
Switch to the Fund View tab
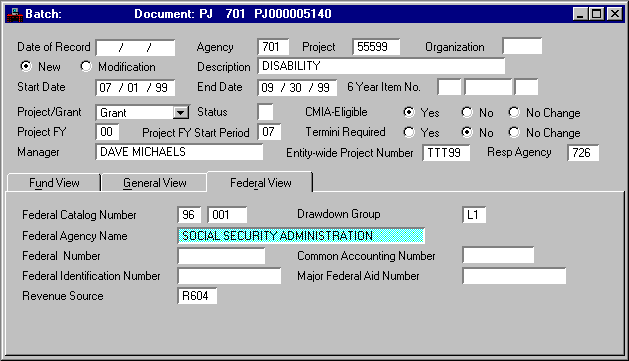(54, 183)
